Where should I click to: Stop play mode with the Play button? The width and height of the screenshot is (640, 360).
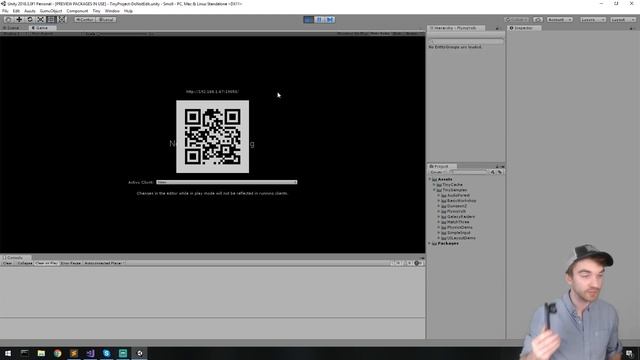point(309,20)
